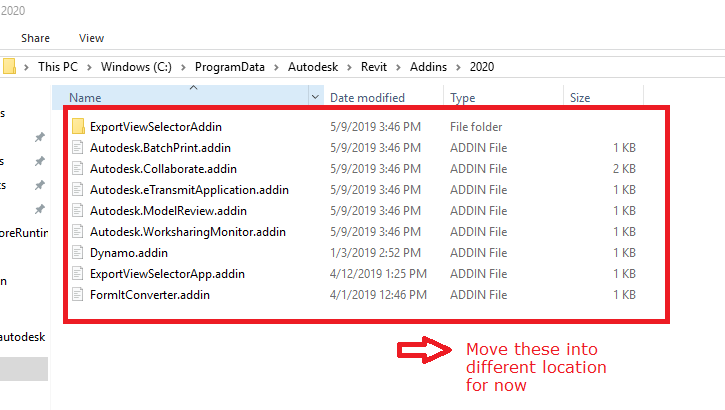Click the Autodesk.BatchPrint.addin file name
Viewport: 725px width, 410px height.
(160, 148)
